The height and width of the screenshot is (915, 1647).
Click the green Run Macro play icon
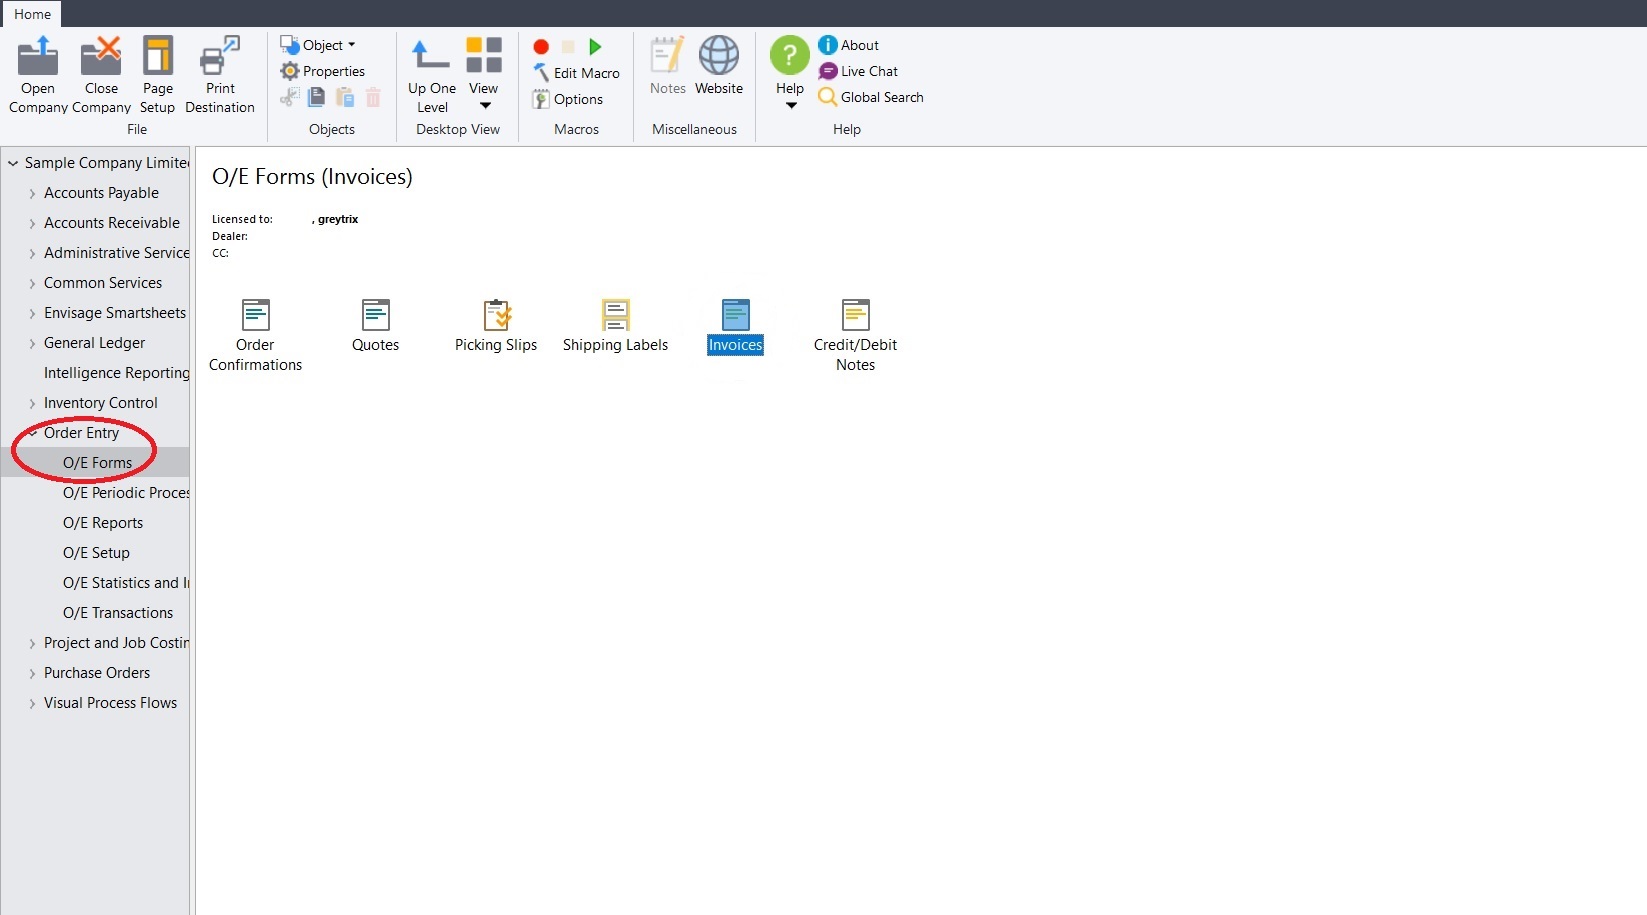tap(595, 47)
